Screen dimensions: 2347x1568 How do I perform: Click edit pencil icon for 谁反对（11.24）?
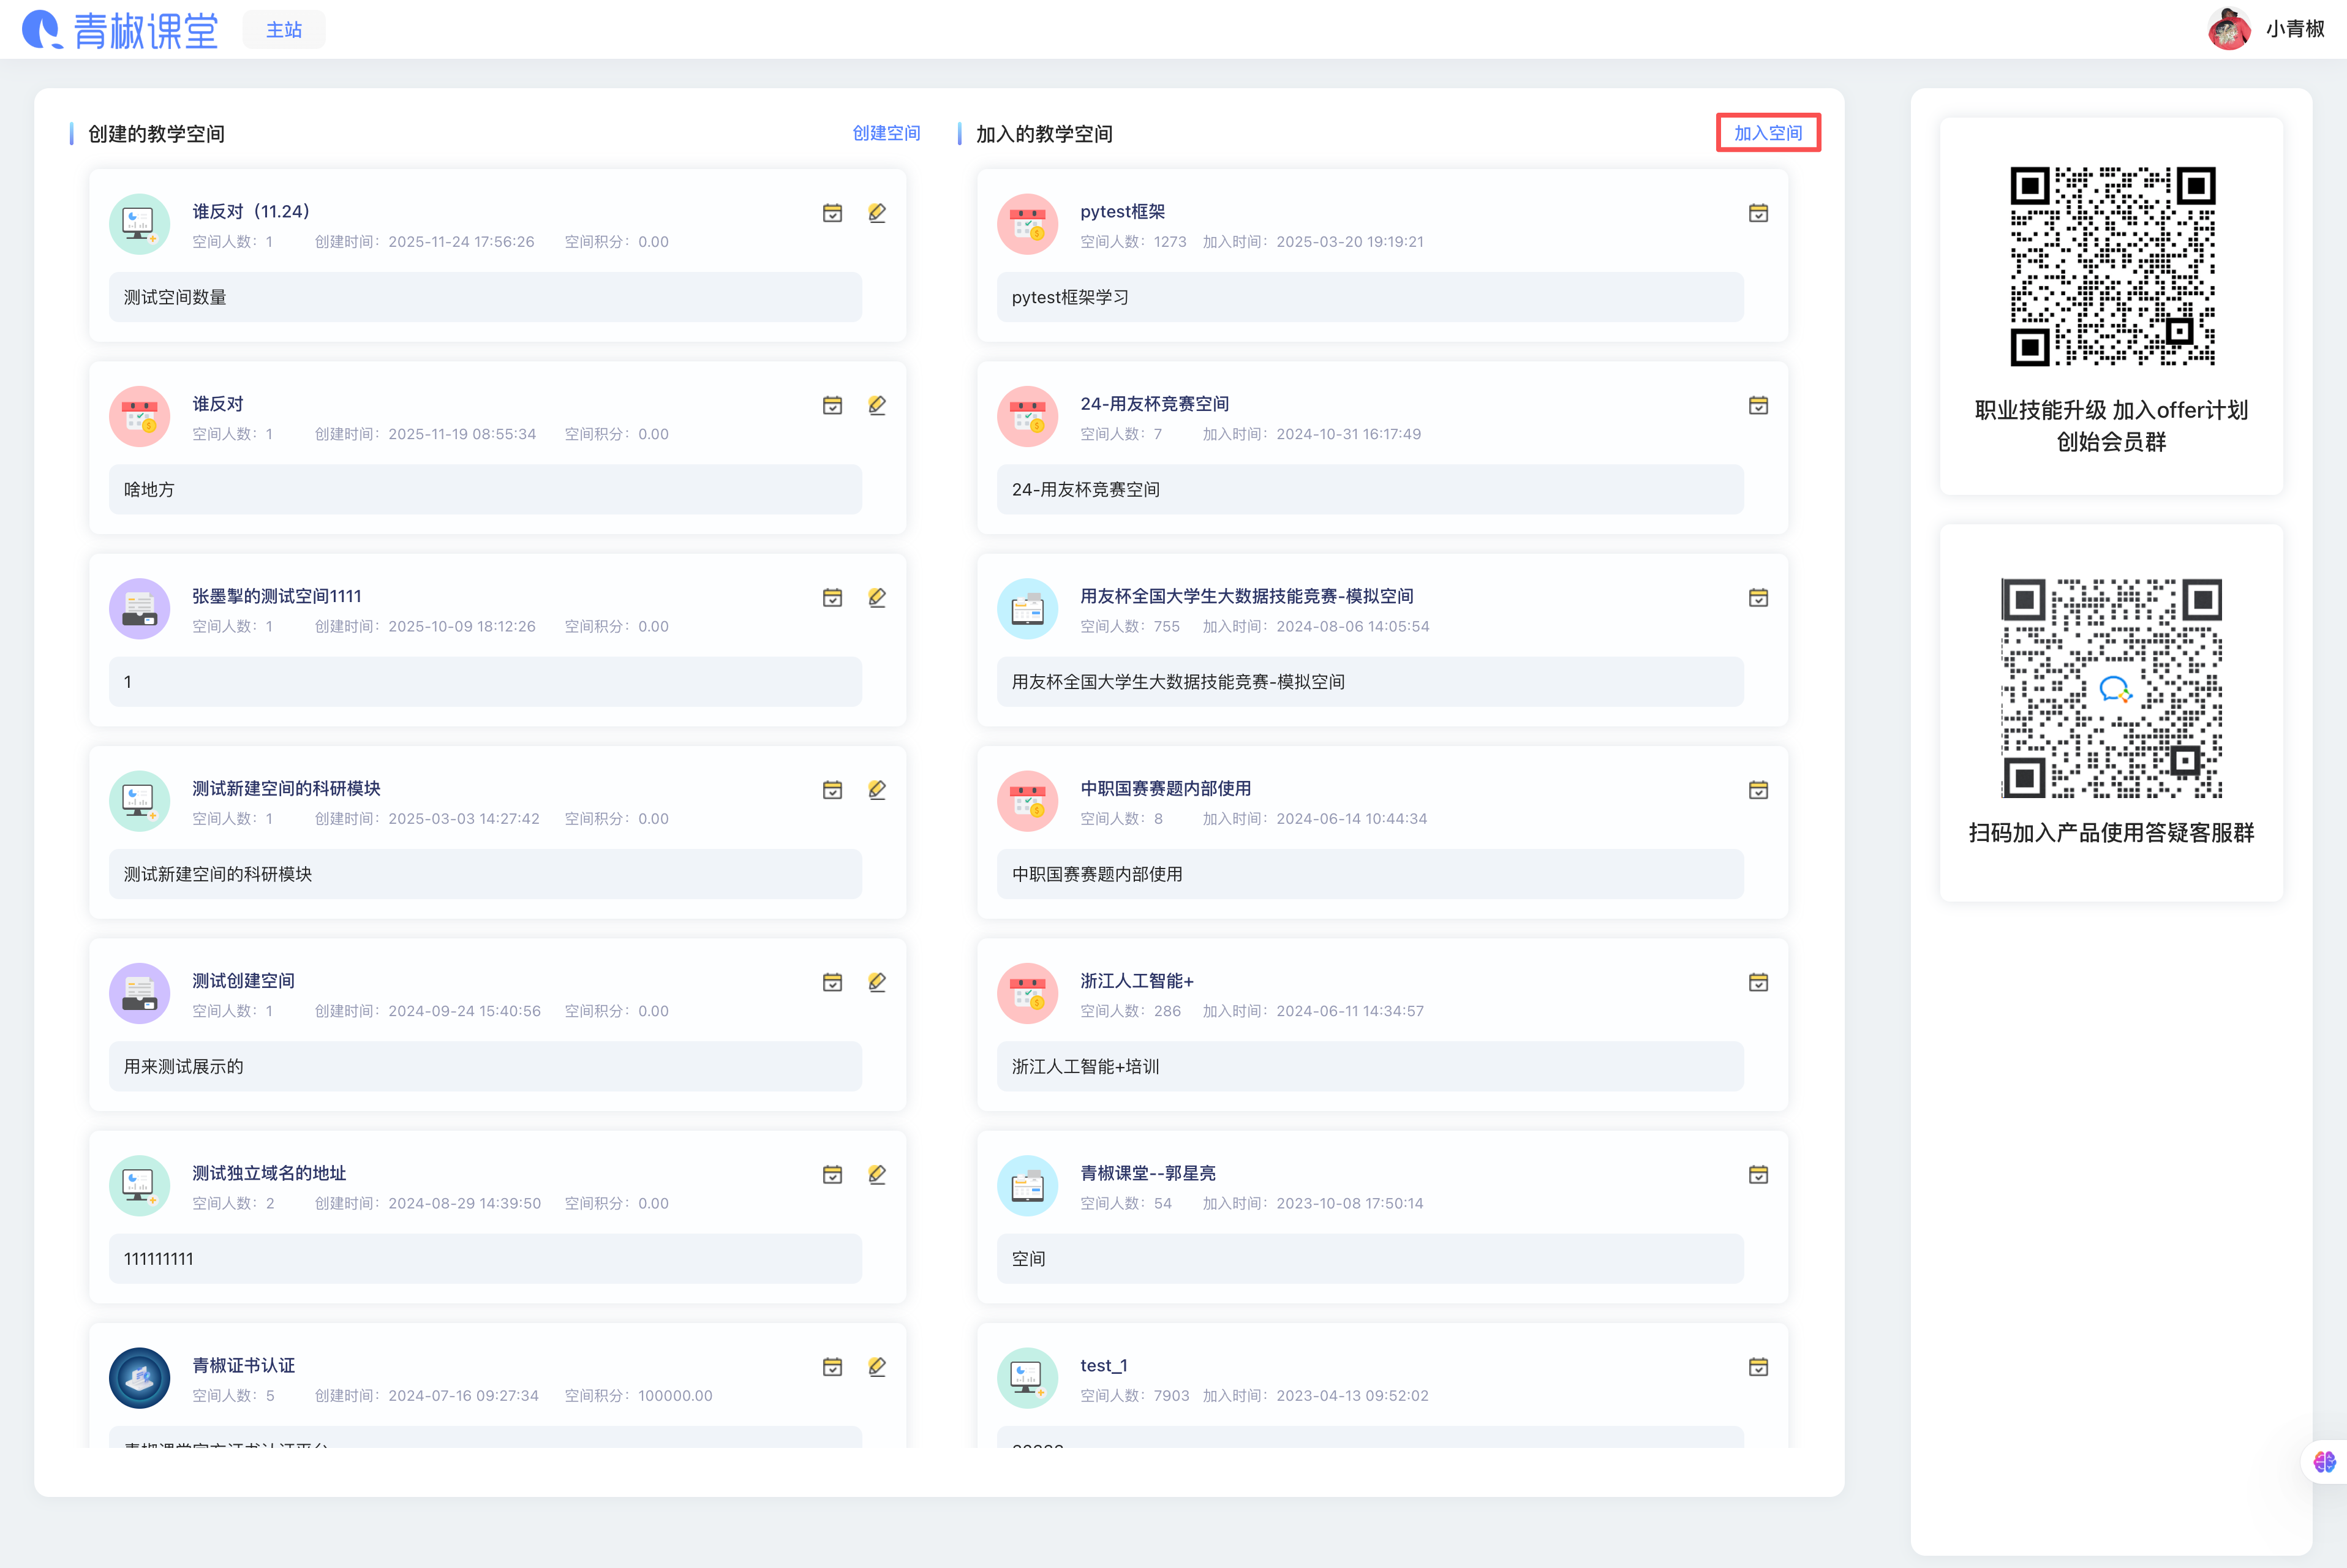point(877,213)
